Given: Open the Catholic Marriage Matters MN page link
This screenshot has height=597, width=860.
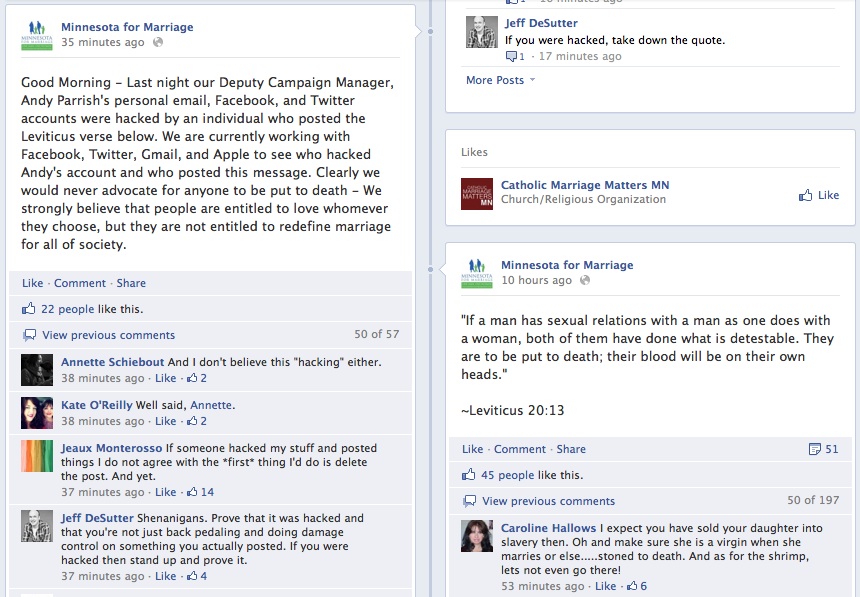Looking at the screenshot, I should click(585, 185).
